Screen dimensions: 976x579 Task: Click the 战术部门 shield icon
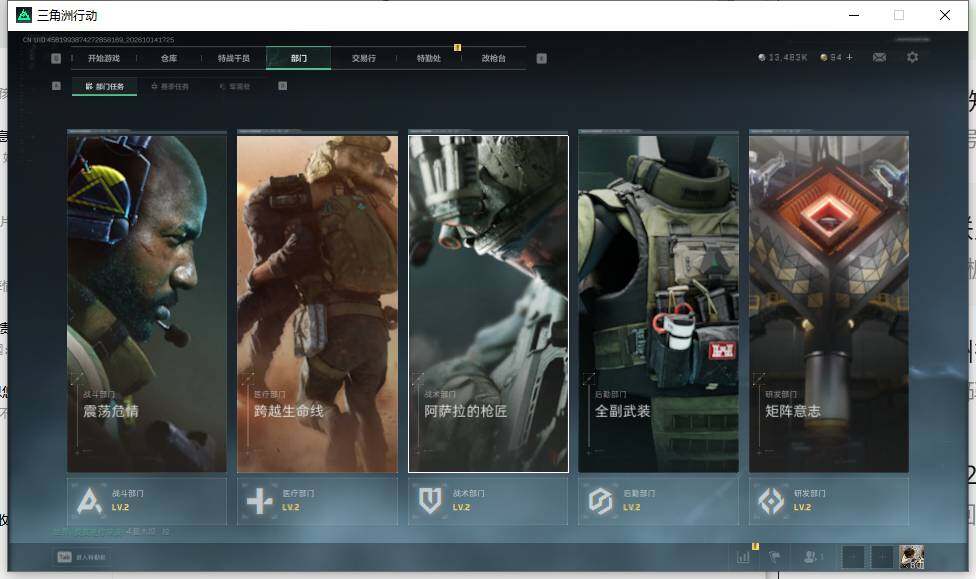click(x=430, y=501)
